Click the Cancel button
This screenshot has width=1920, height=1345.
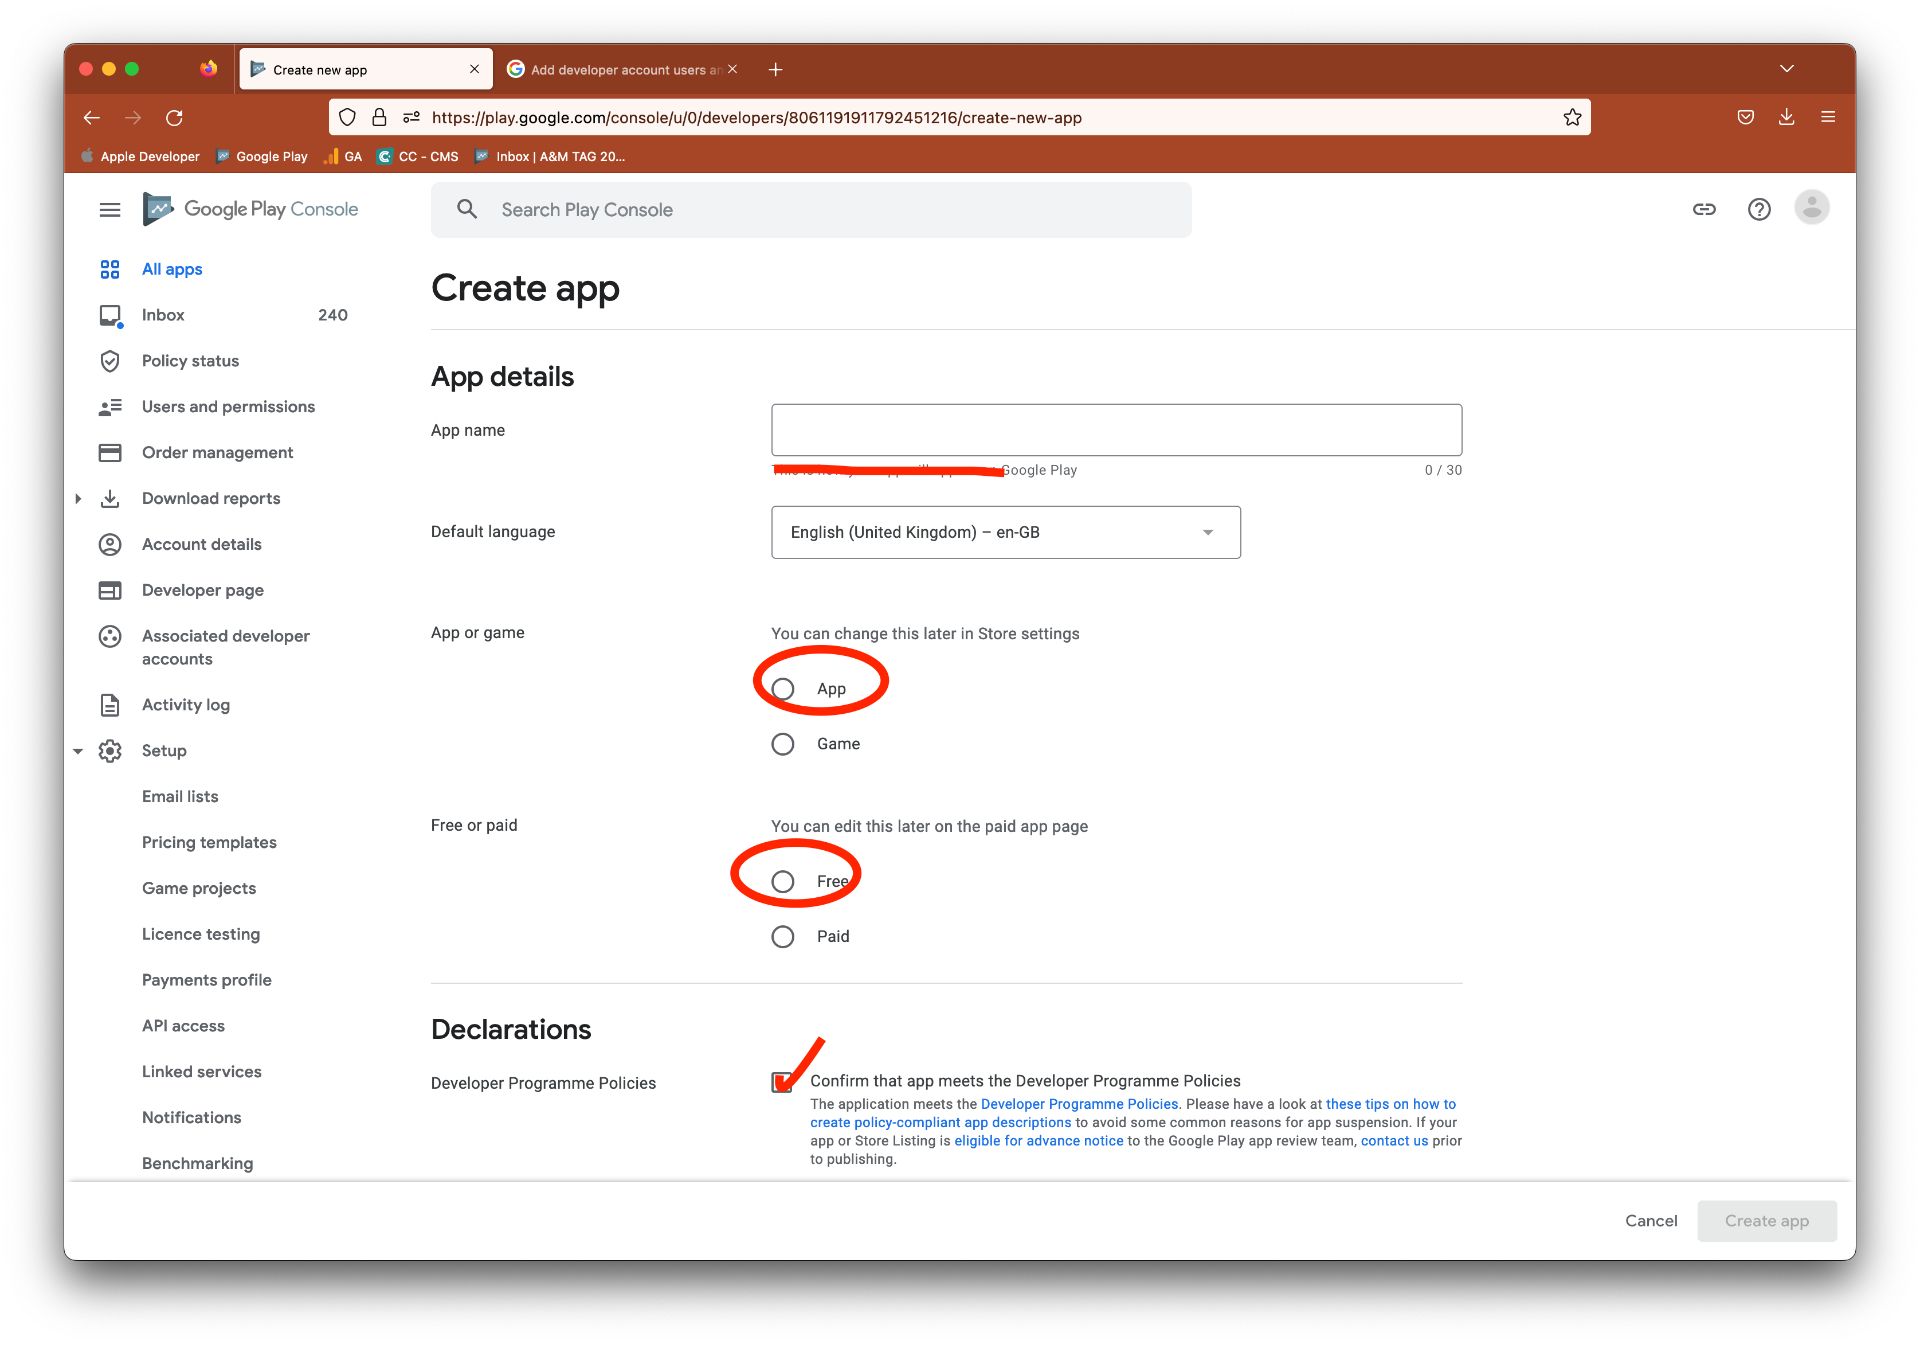(x=1650, y=1221)
